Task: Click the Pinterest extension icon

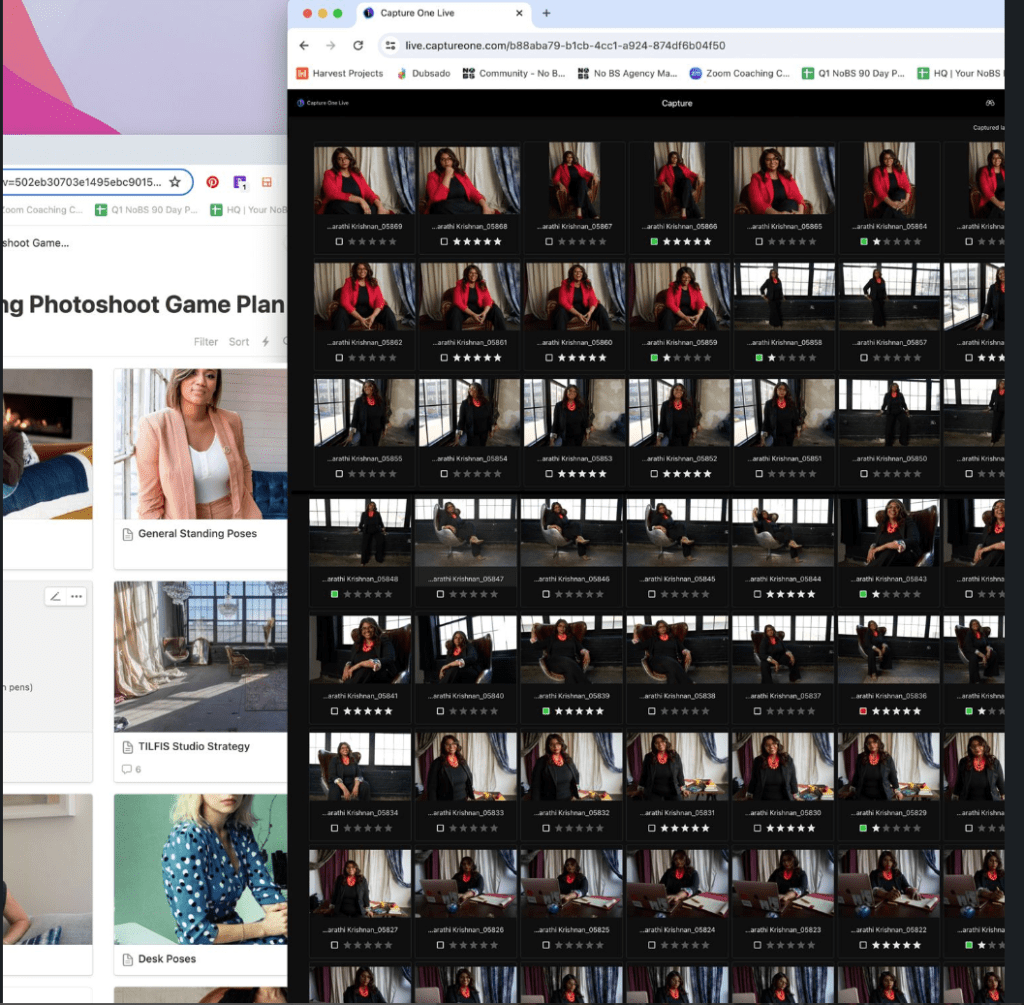Action: coord(212,182)
